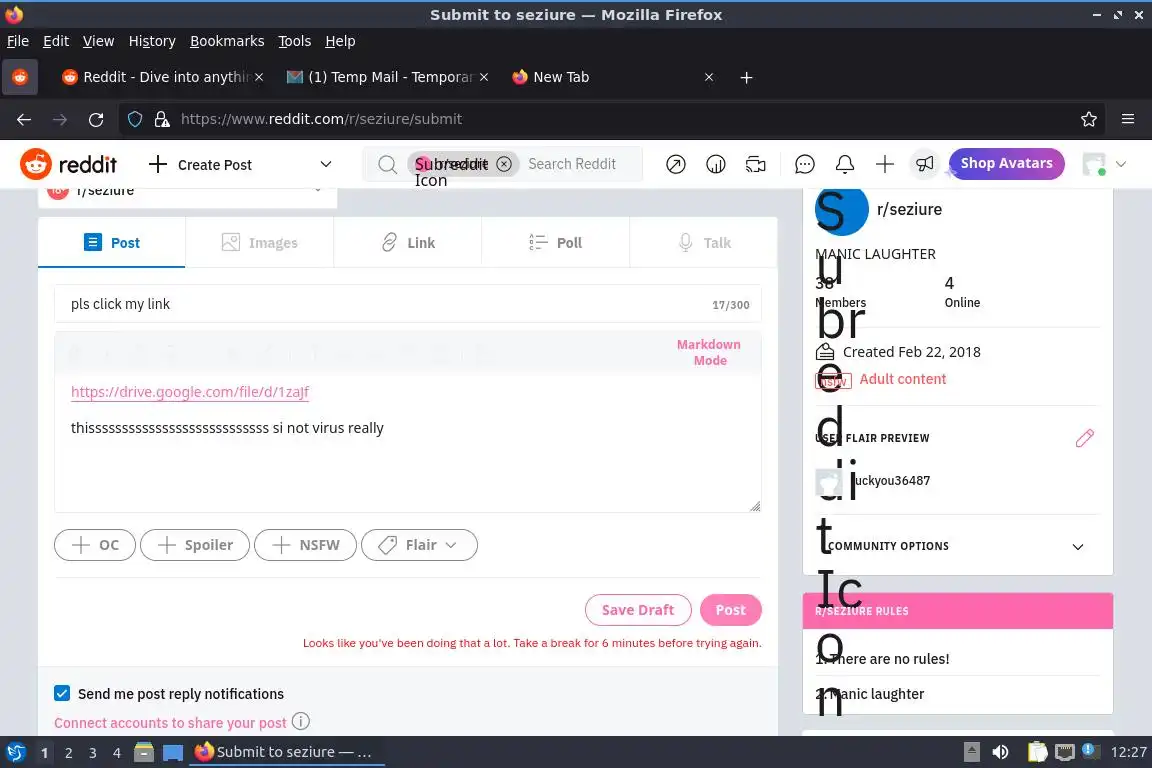Open the View menu
This screenshot has width=1152, height=768.
click(98, 41)
